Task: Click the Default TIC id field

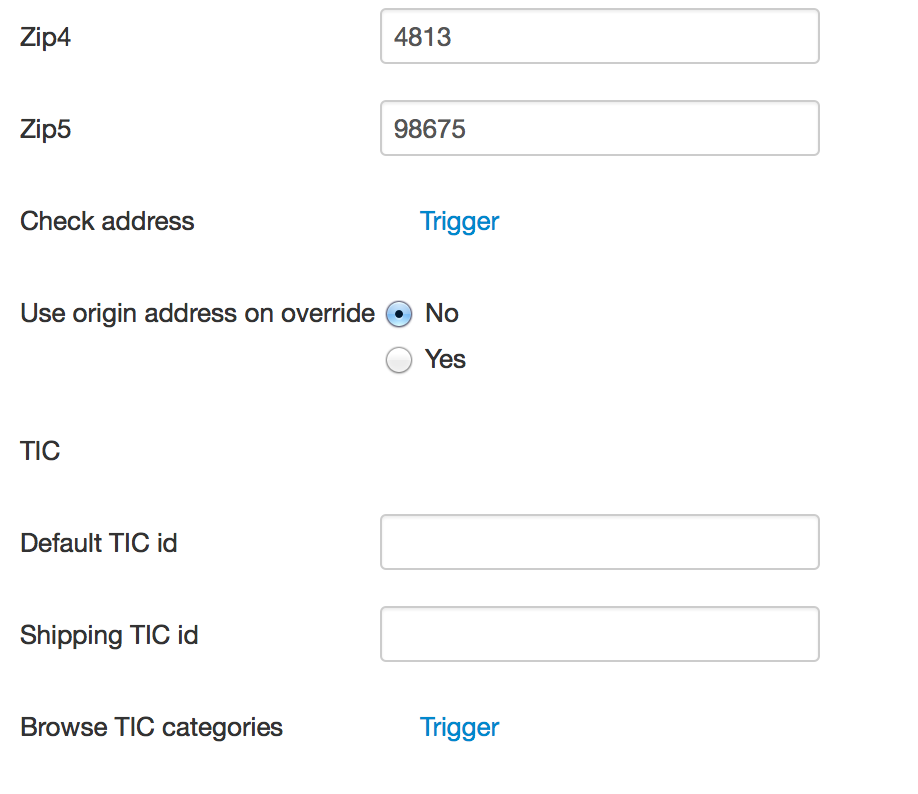Action: [x=600, y=543]
